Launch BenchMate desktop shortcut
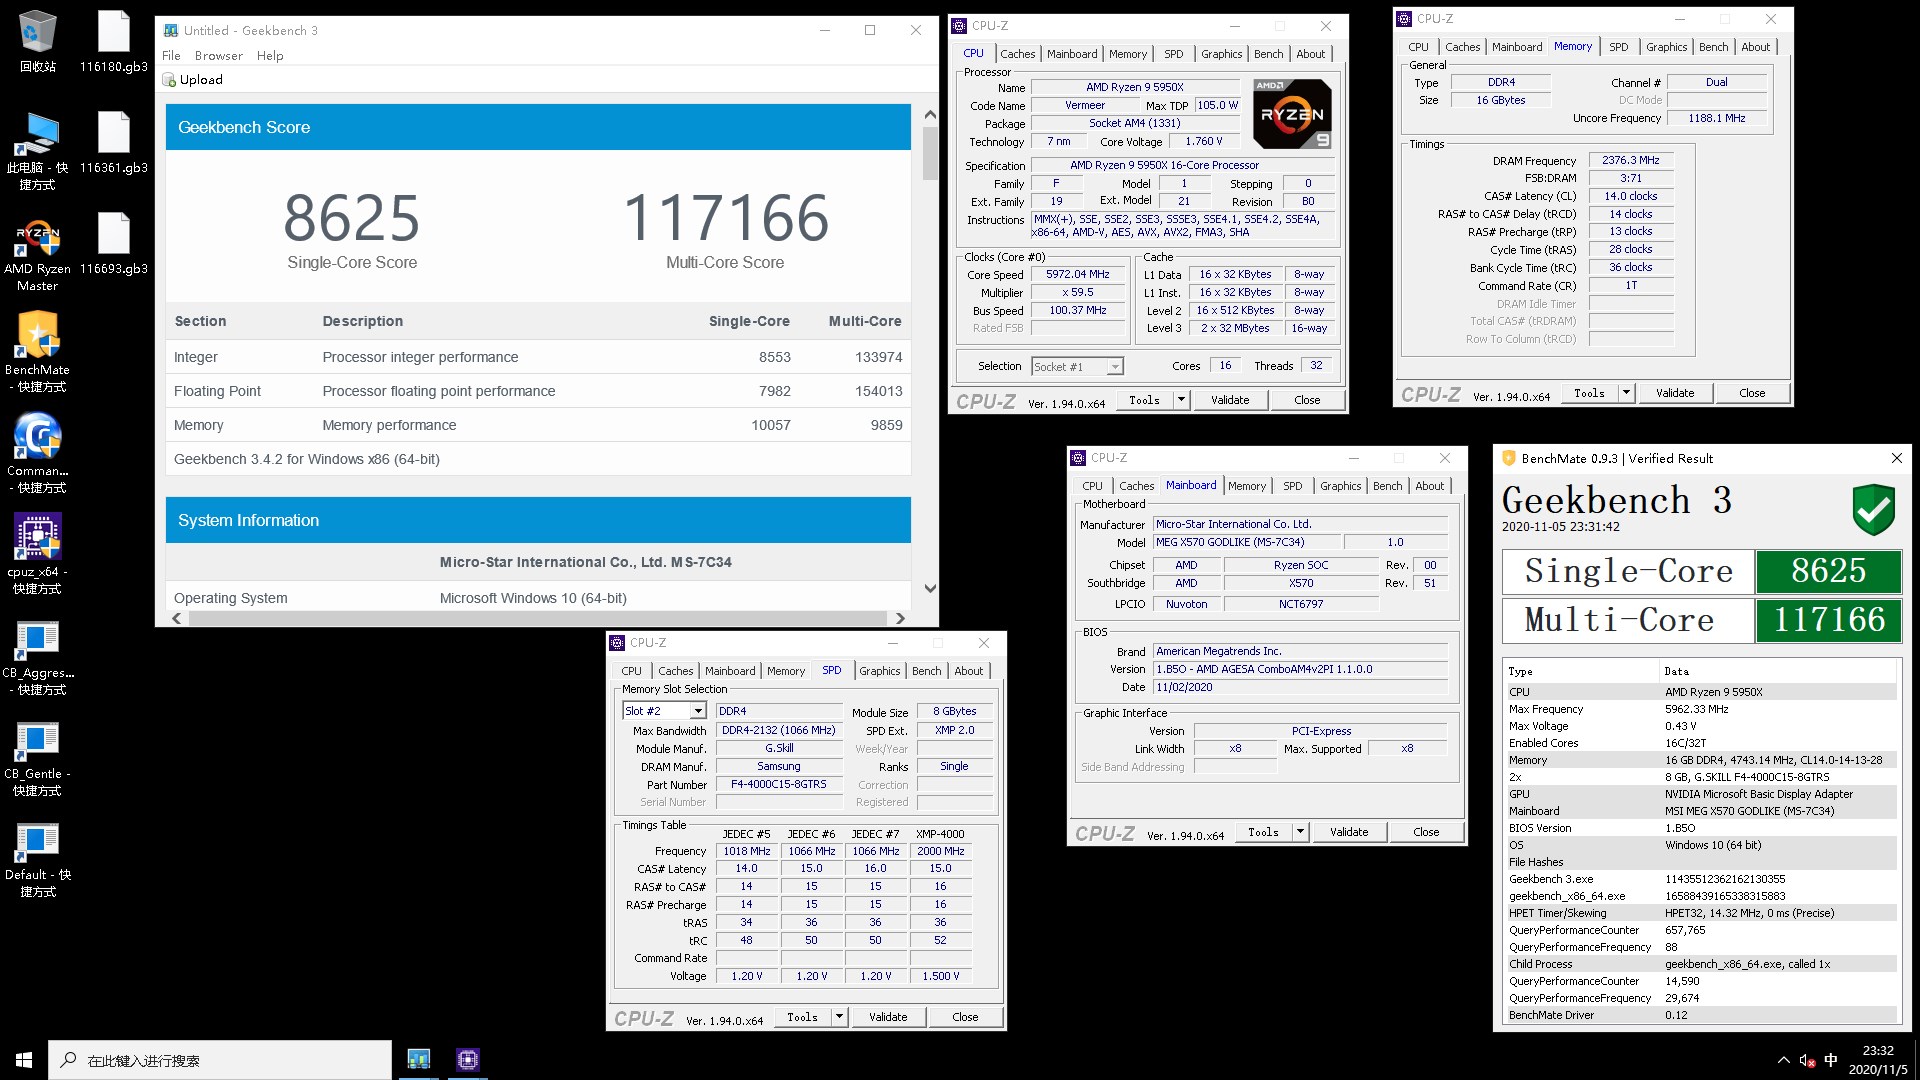The height and width of the screenshot is (1080, 1920). pos(38,353)
